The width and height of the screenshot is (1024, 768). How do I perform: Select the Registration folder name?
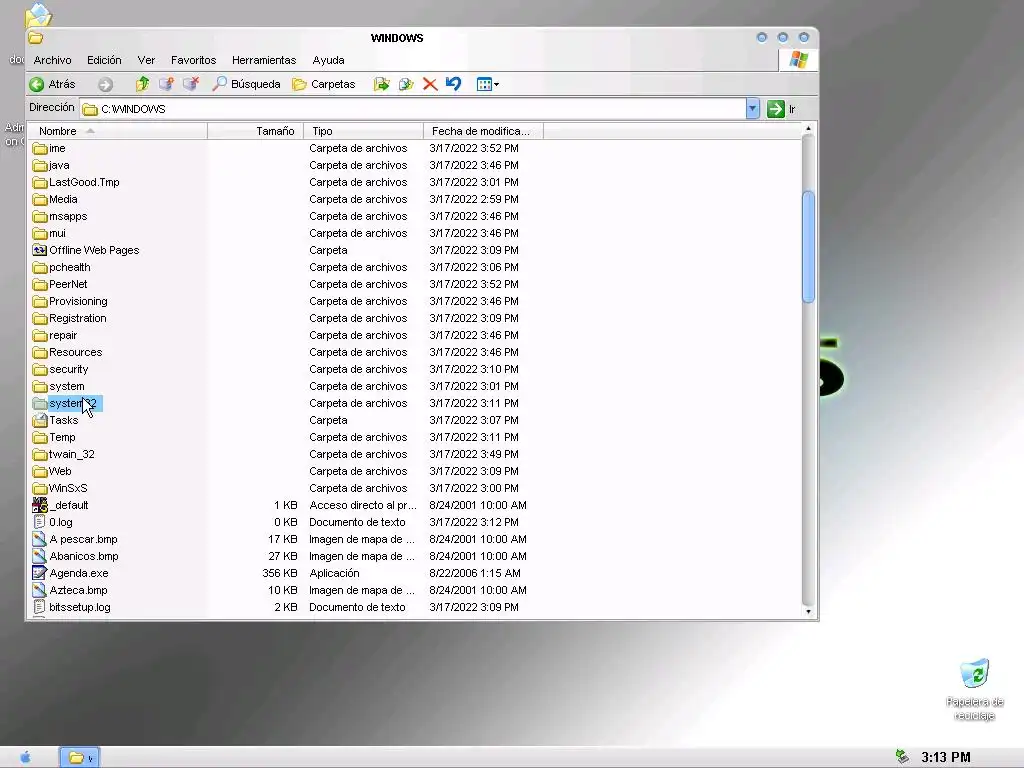click(x=78, y=318)
